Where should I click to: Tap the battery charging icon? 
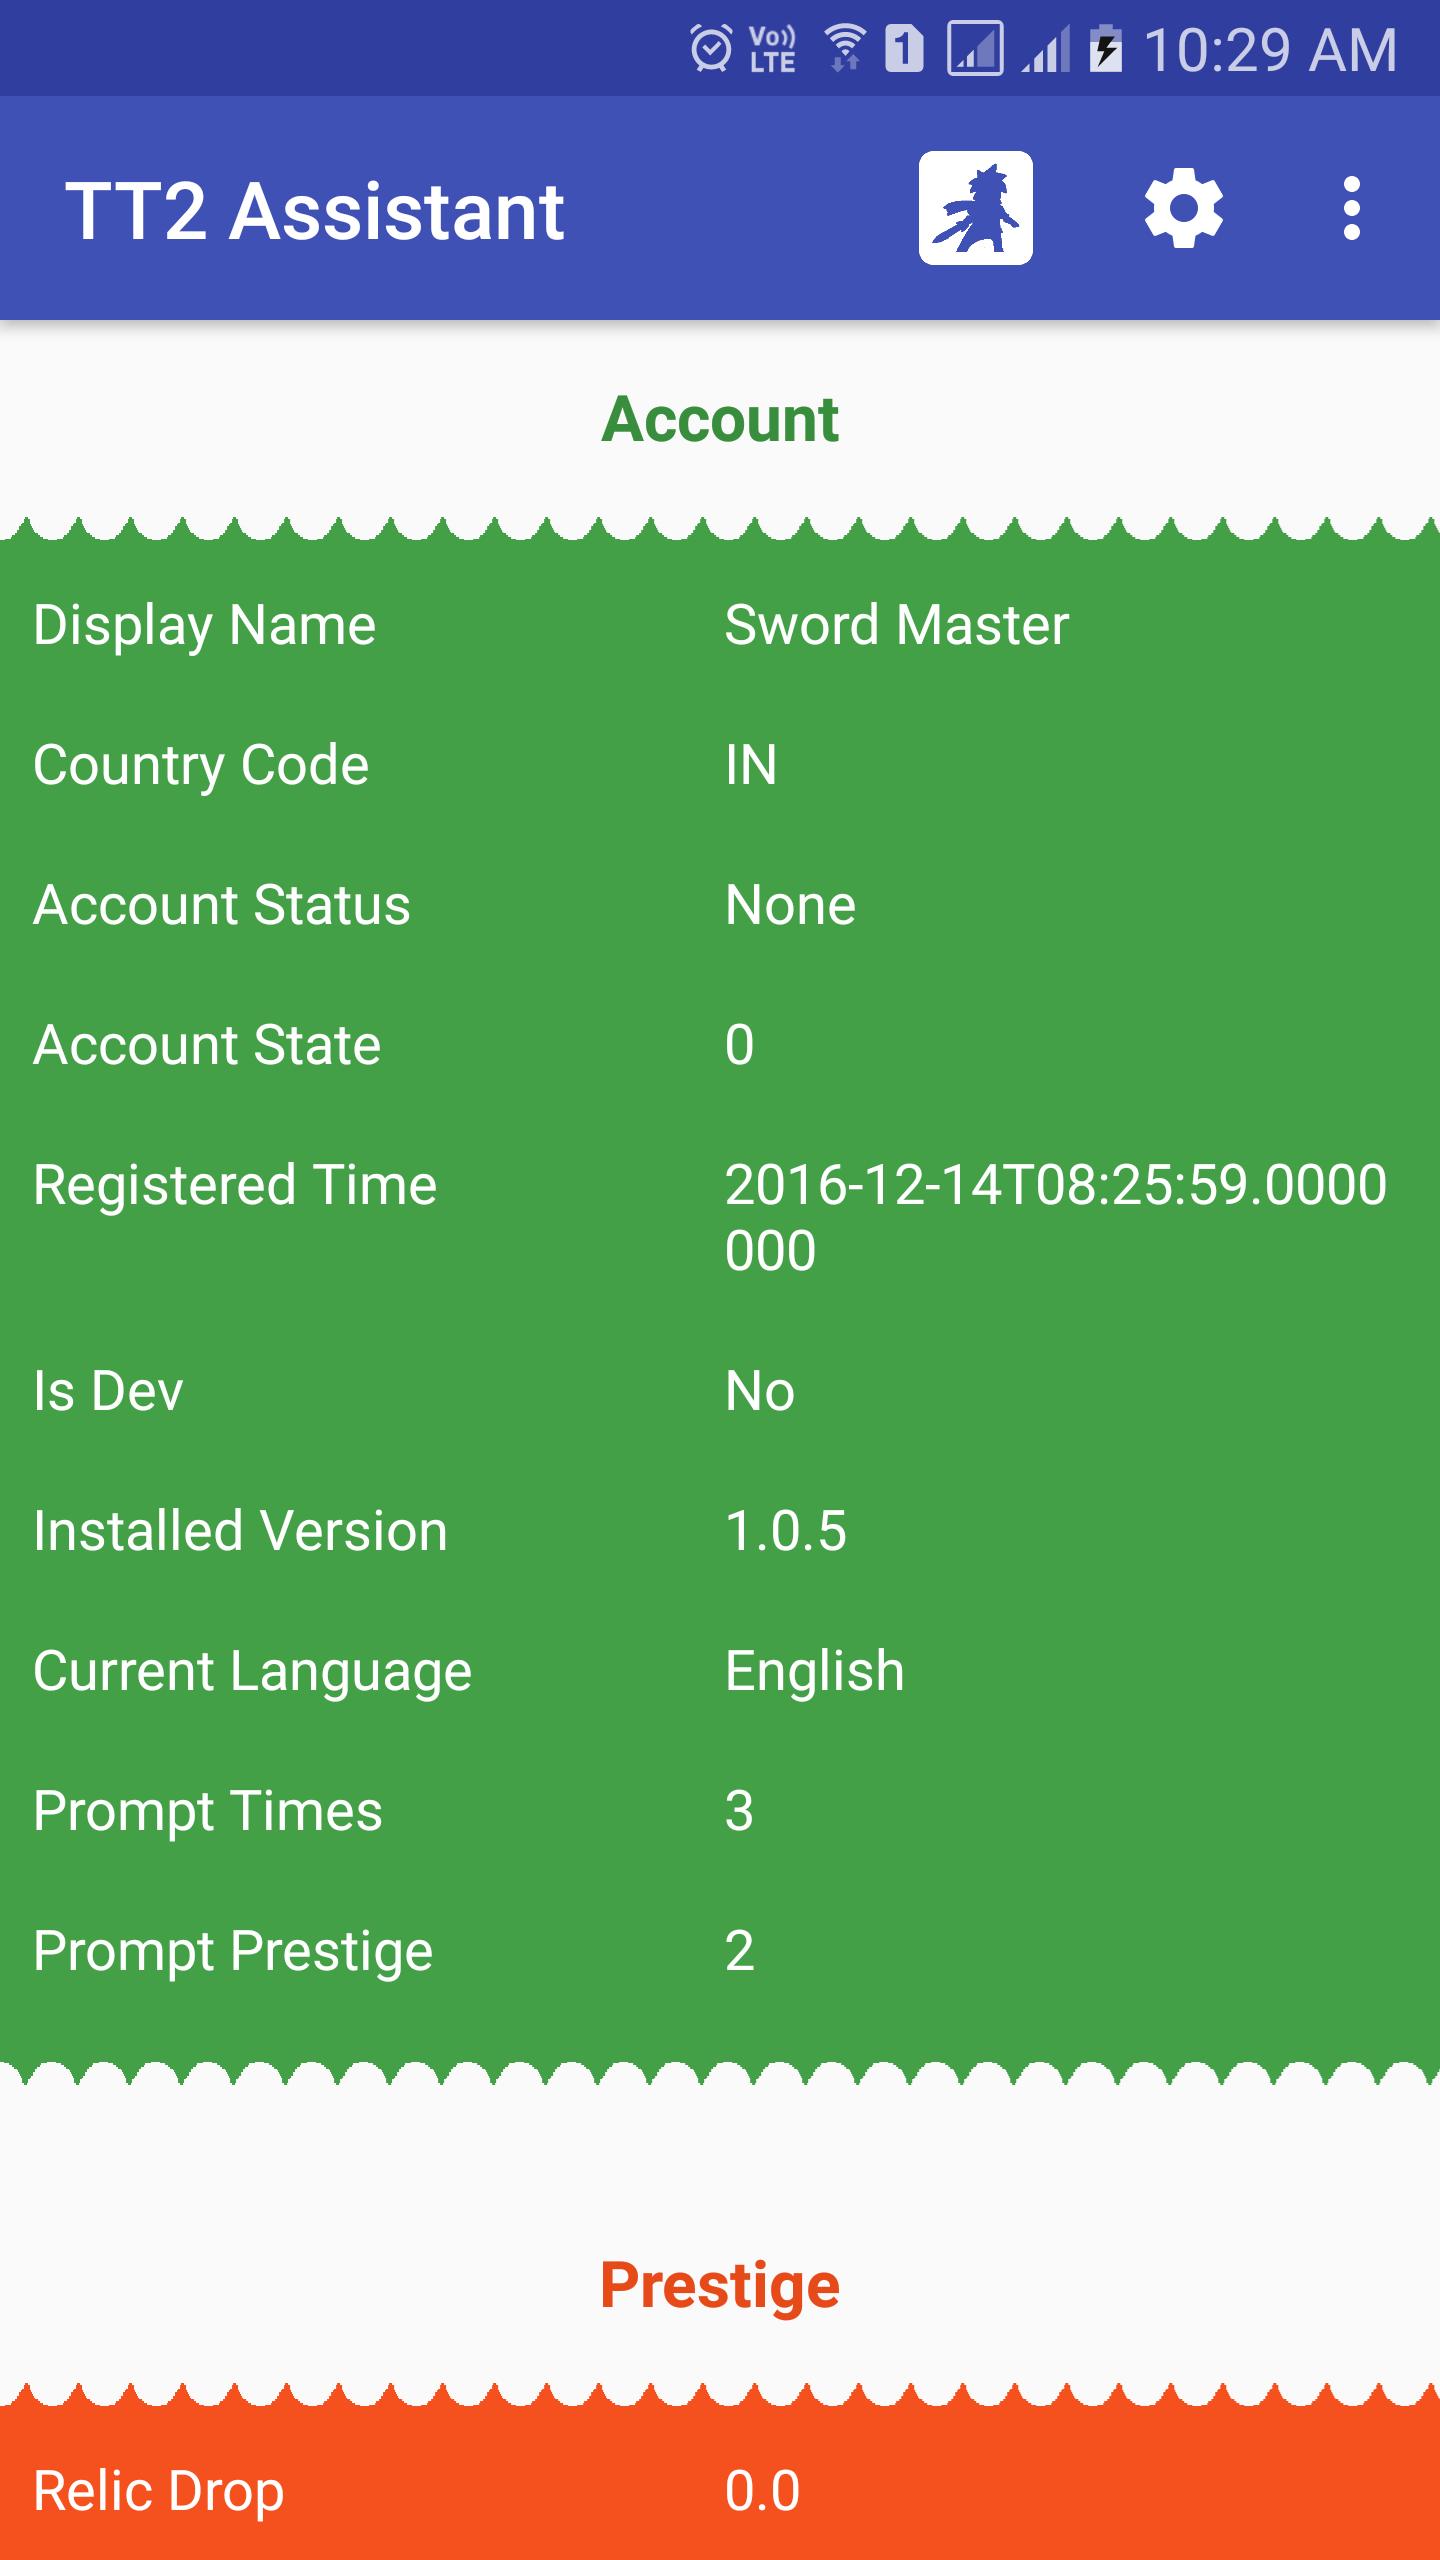[x=1105, y=49]
